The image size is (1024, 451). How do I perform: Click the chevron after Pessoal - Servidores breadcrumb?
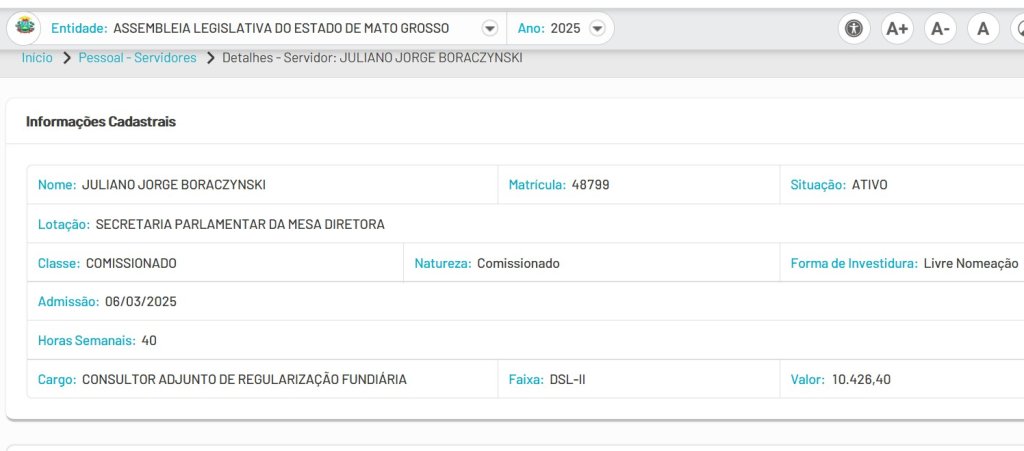pos(210,57)
